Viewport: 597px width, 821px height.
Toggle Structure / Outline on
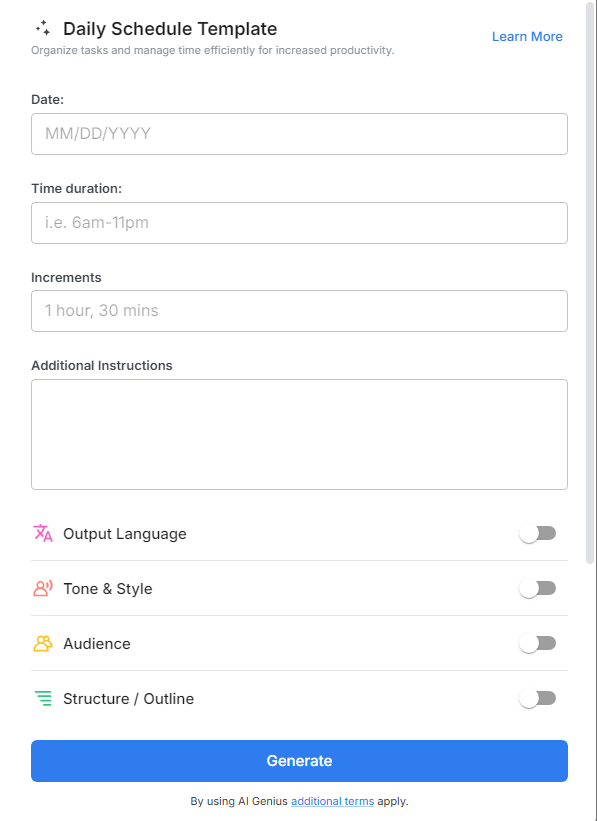point(537,698)
